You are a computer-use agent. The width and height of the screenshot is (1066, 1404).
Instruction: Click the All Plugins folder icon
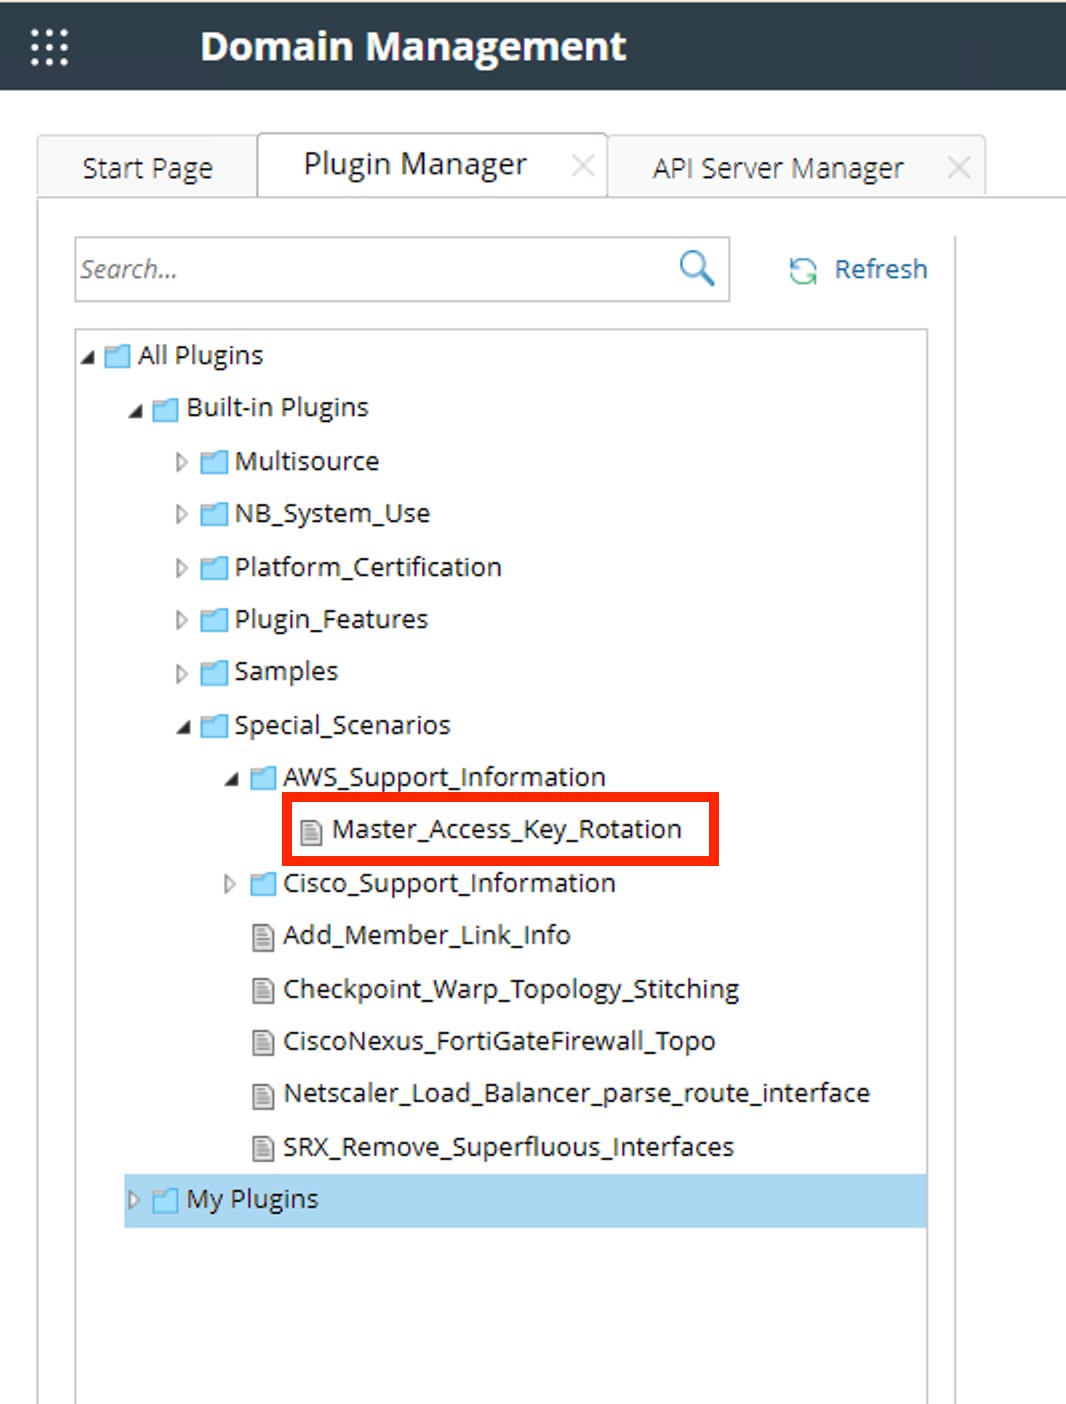[117, 355]
